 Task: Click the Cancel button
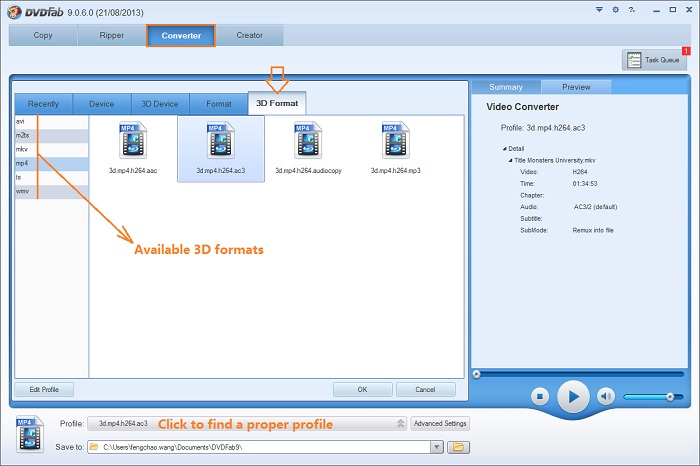click(x=425, y=389)
